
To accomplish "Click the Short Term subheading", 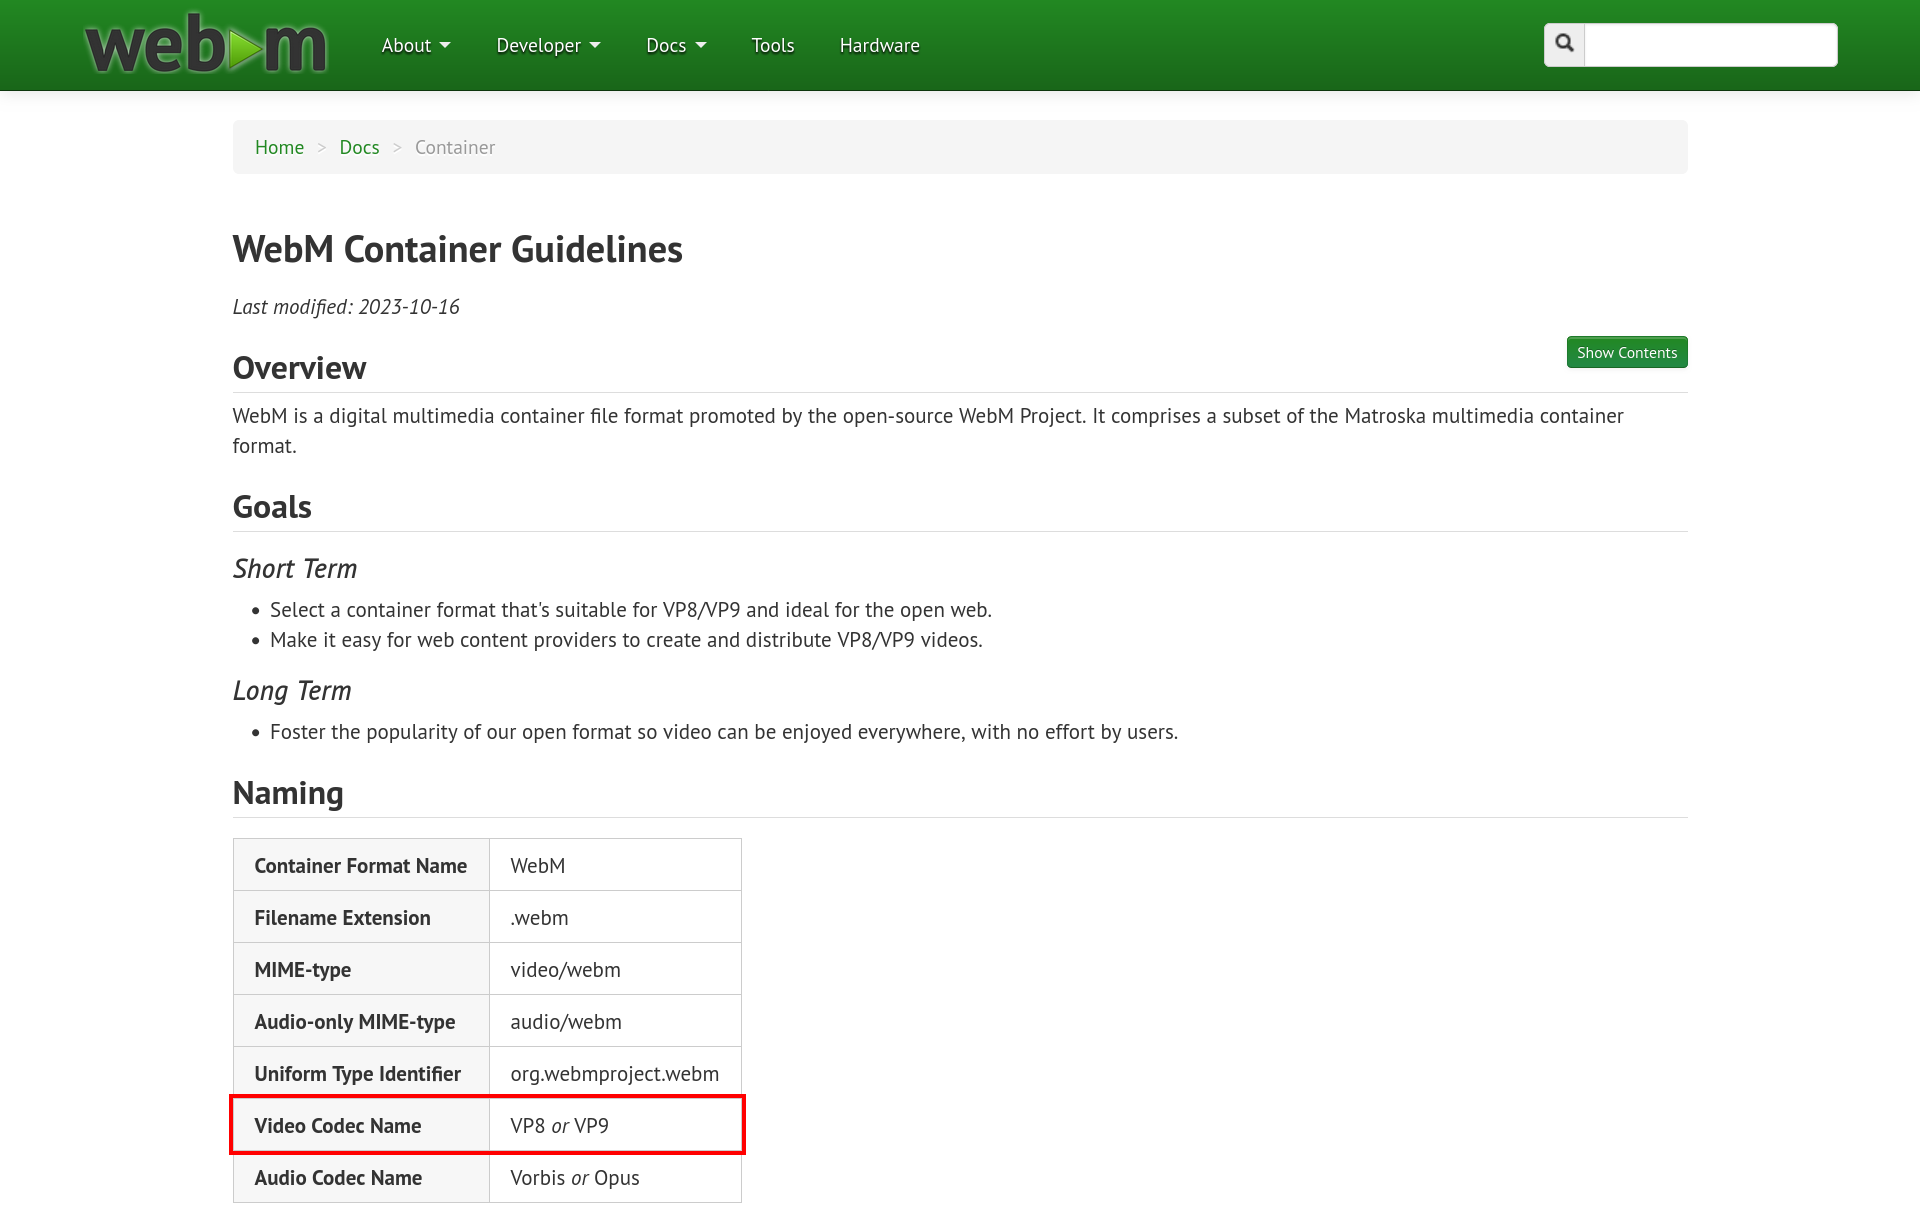I will coord(295,568).
